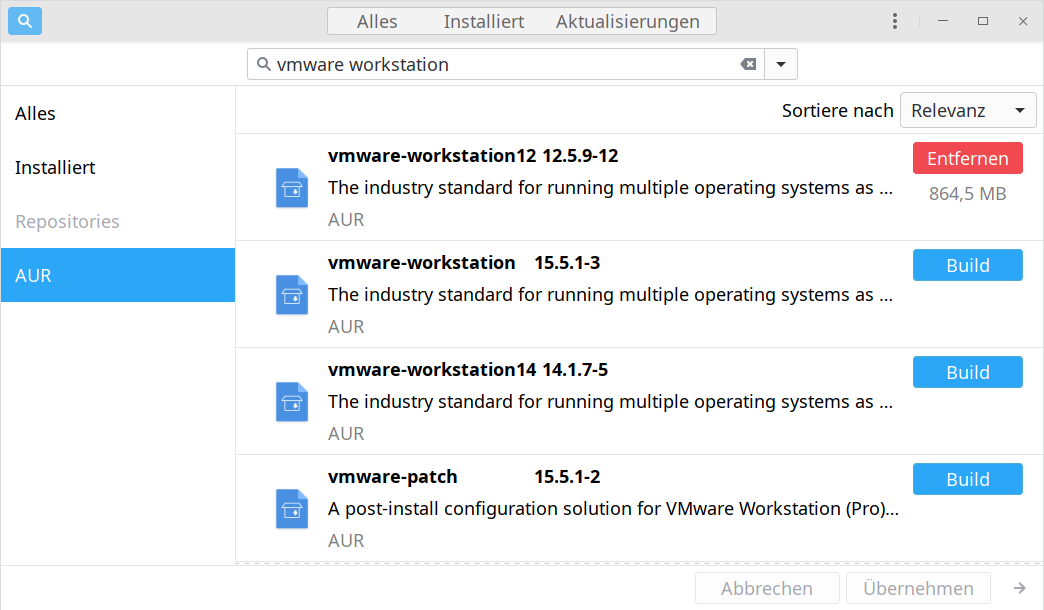Select Installiert in the sidebar
The width and height of the screenshot is (1044, 610).
55,168
